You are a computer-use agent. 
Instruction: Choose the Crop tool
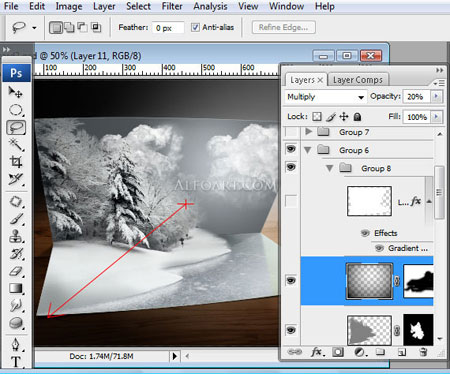tap(15, 162)
